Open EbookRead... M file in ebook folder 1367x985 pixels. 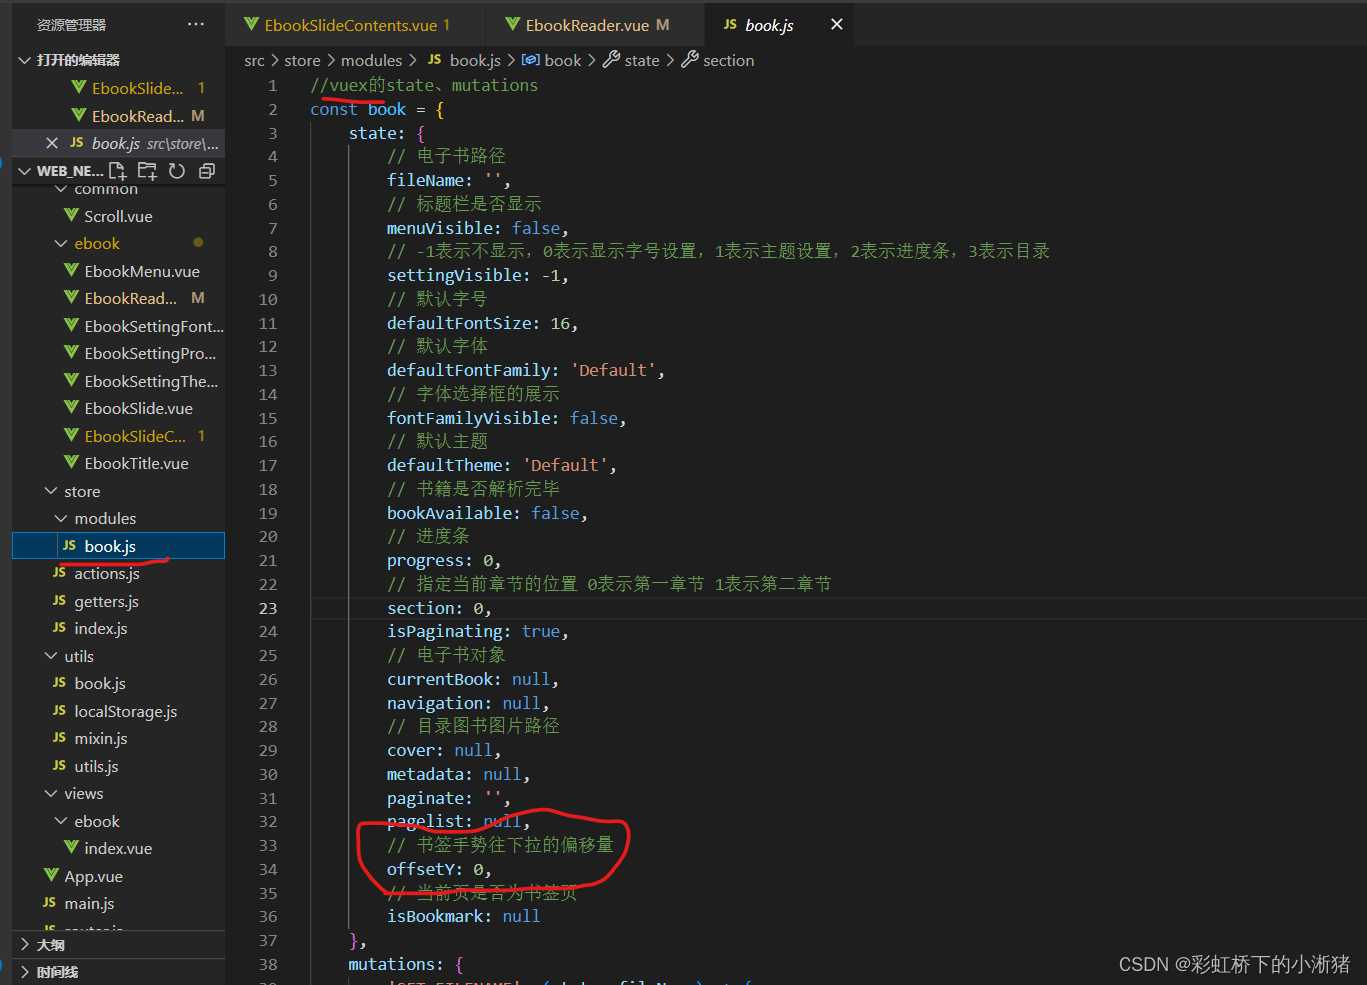point(118,298)
